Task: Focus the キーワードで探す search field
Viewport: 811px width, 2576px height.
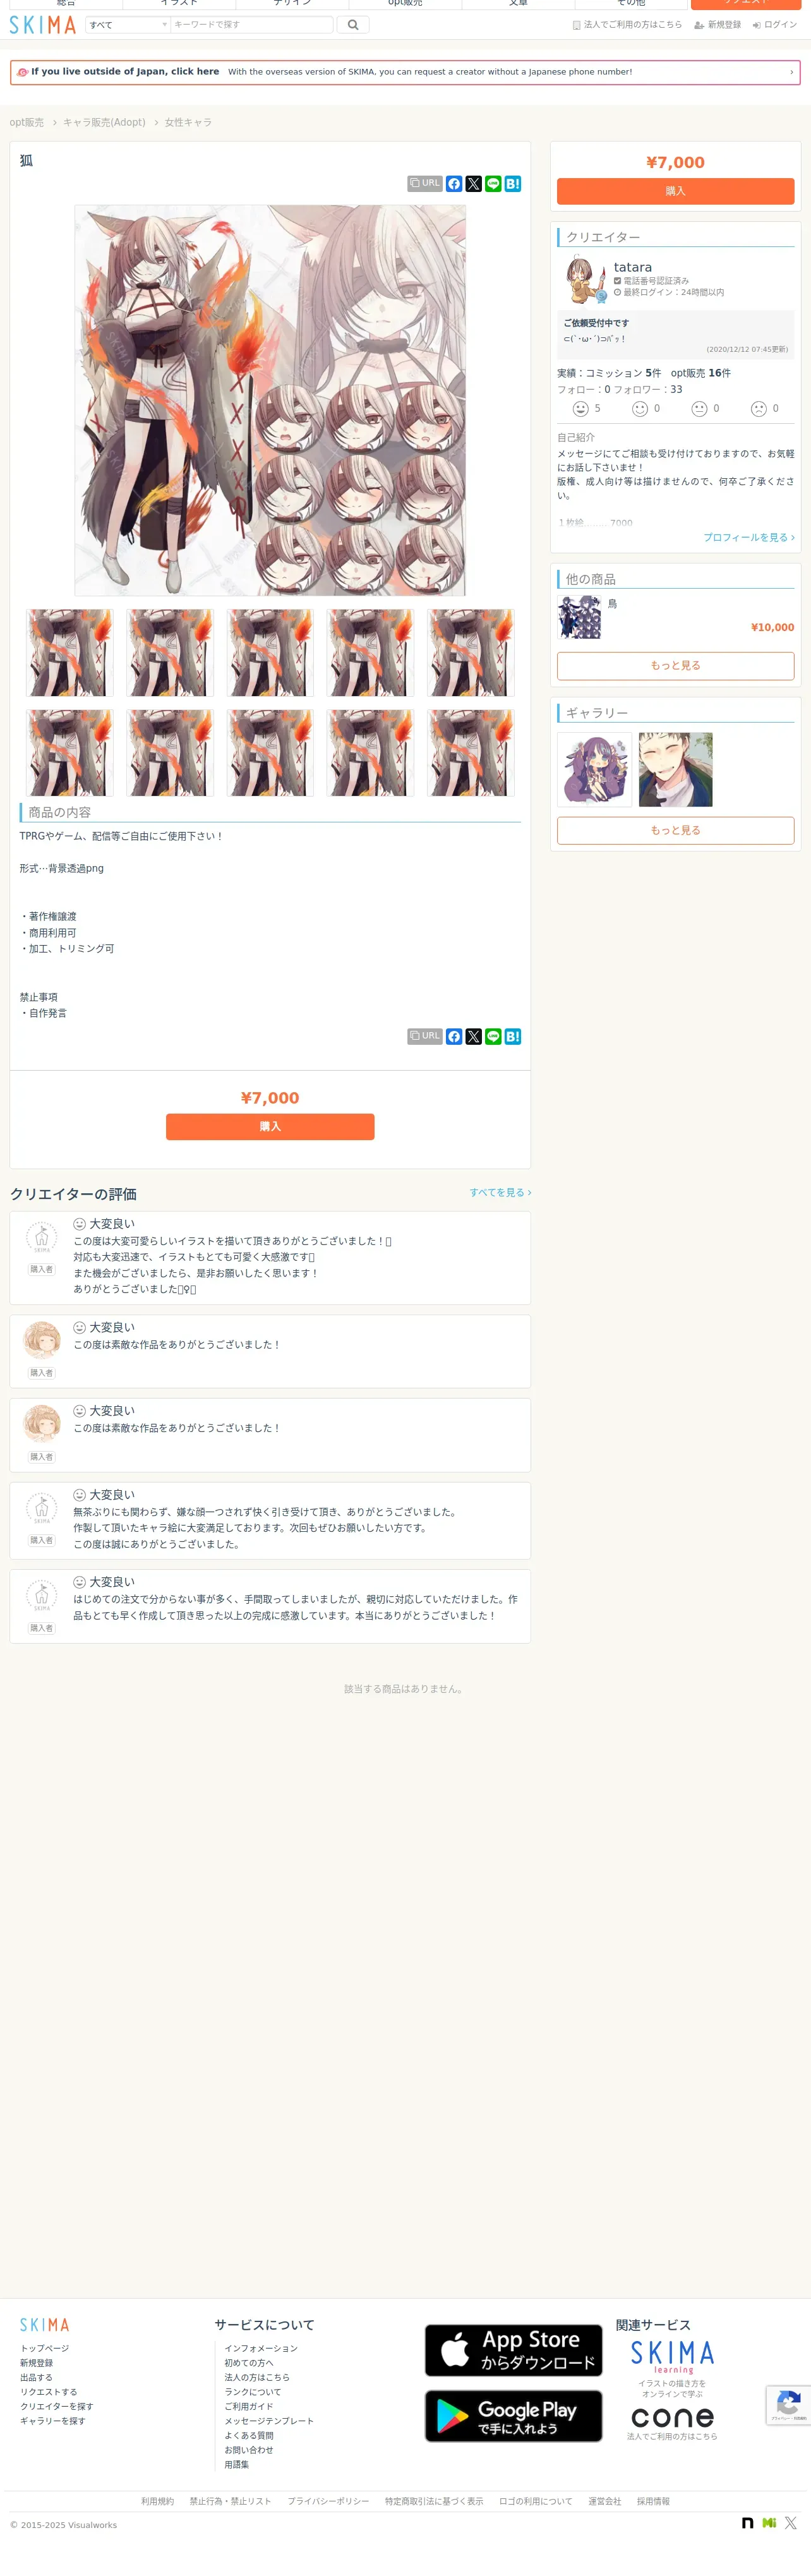Action: tap(252, 25)
